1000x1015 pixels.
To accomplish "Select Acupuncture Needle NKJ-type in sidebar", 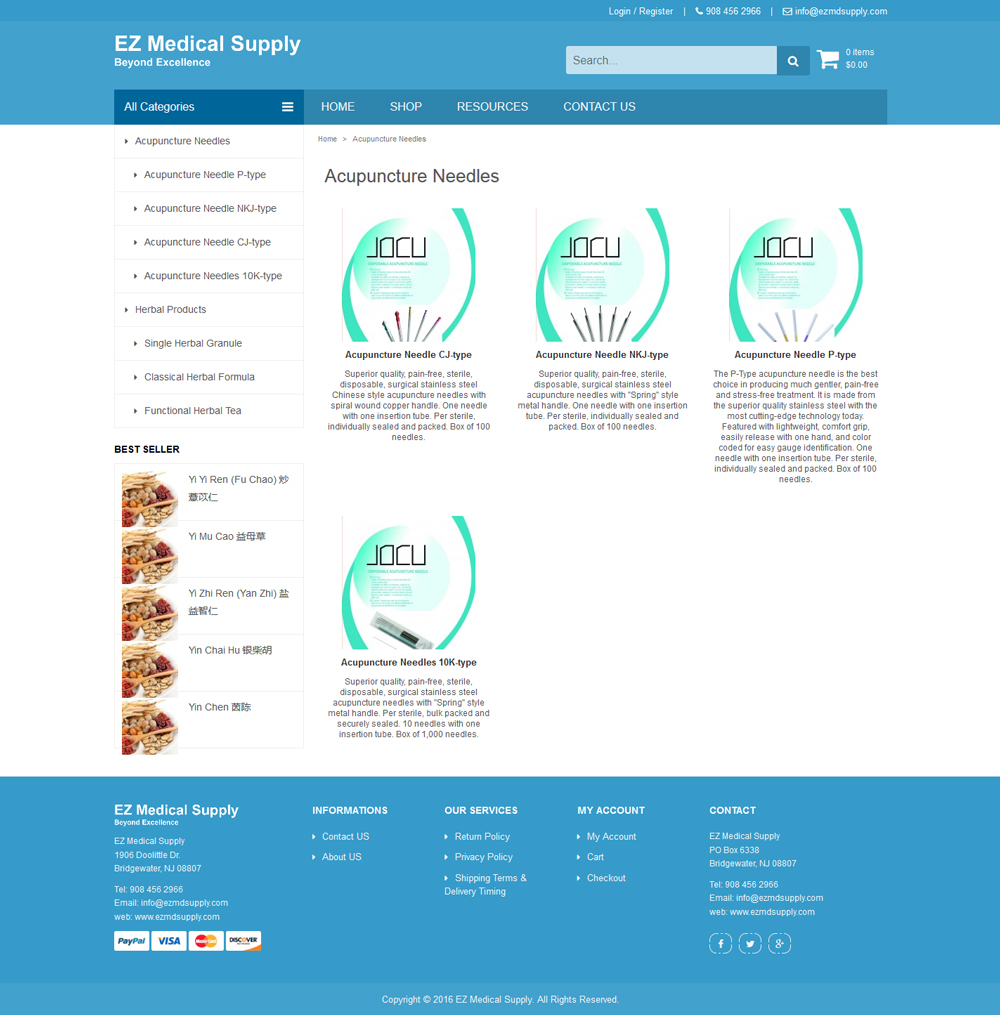I will tap(209, 208).
